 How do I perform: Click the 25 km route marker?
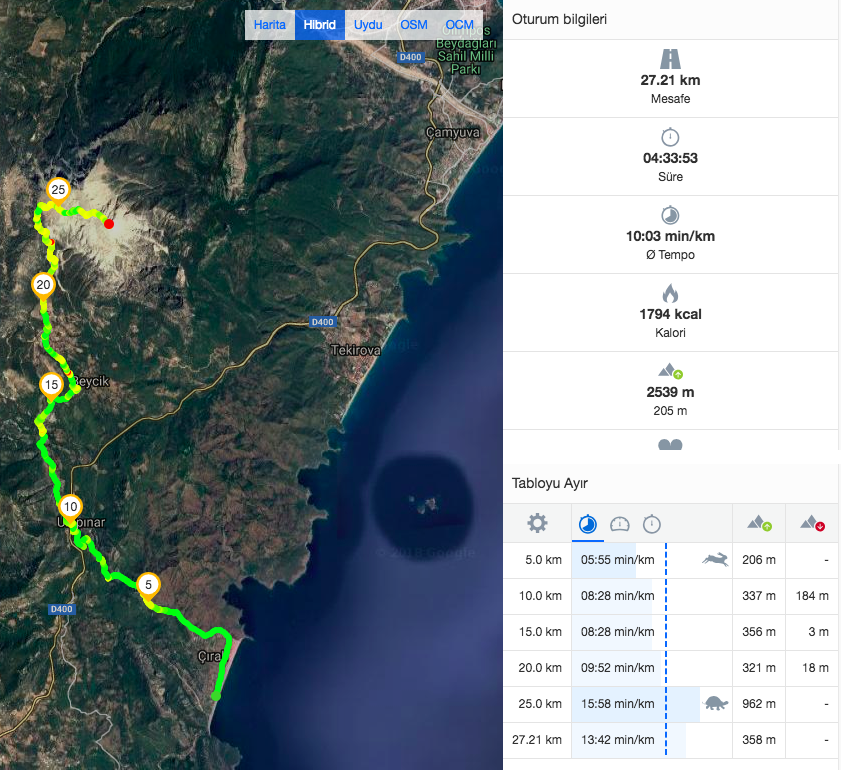(x=58, y=191)
